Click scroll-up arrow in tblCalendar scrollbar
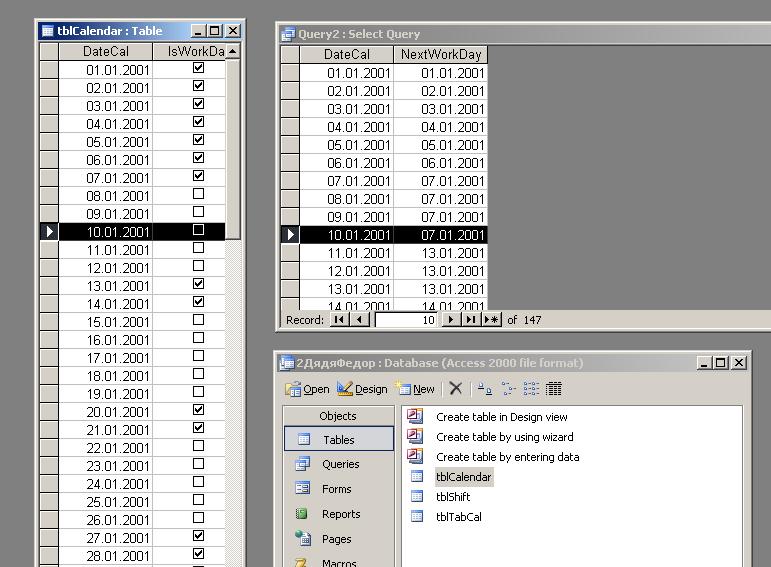Screen dimensions: 771x567 233,51
